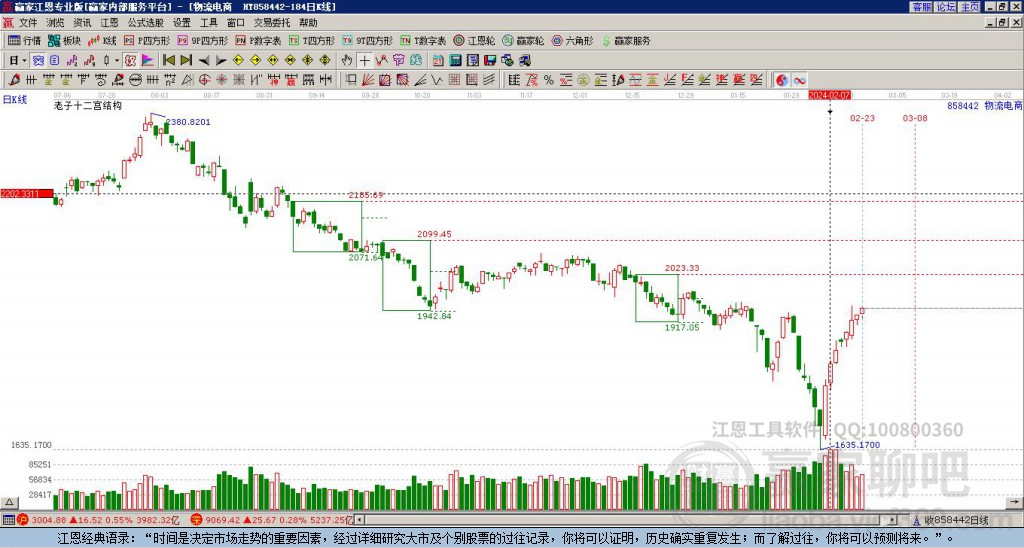Open the 9P四方形 tool
The image size is (1024, 548).
pos(202,40)
